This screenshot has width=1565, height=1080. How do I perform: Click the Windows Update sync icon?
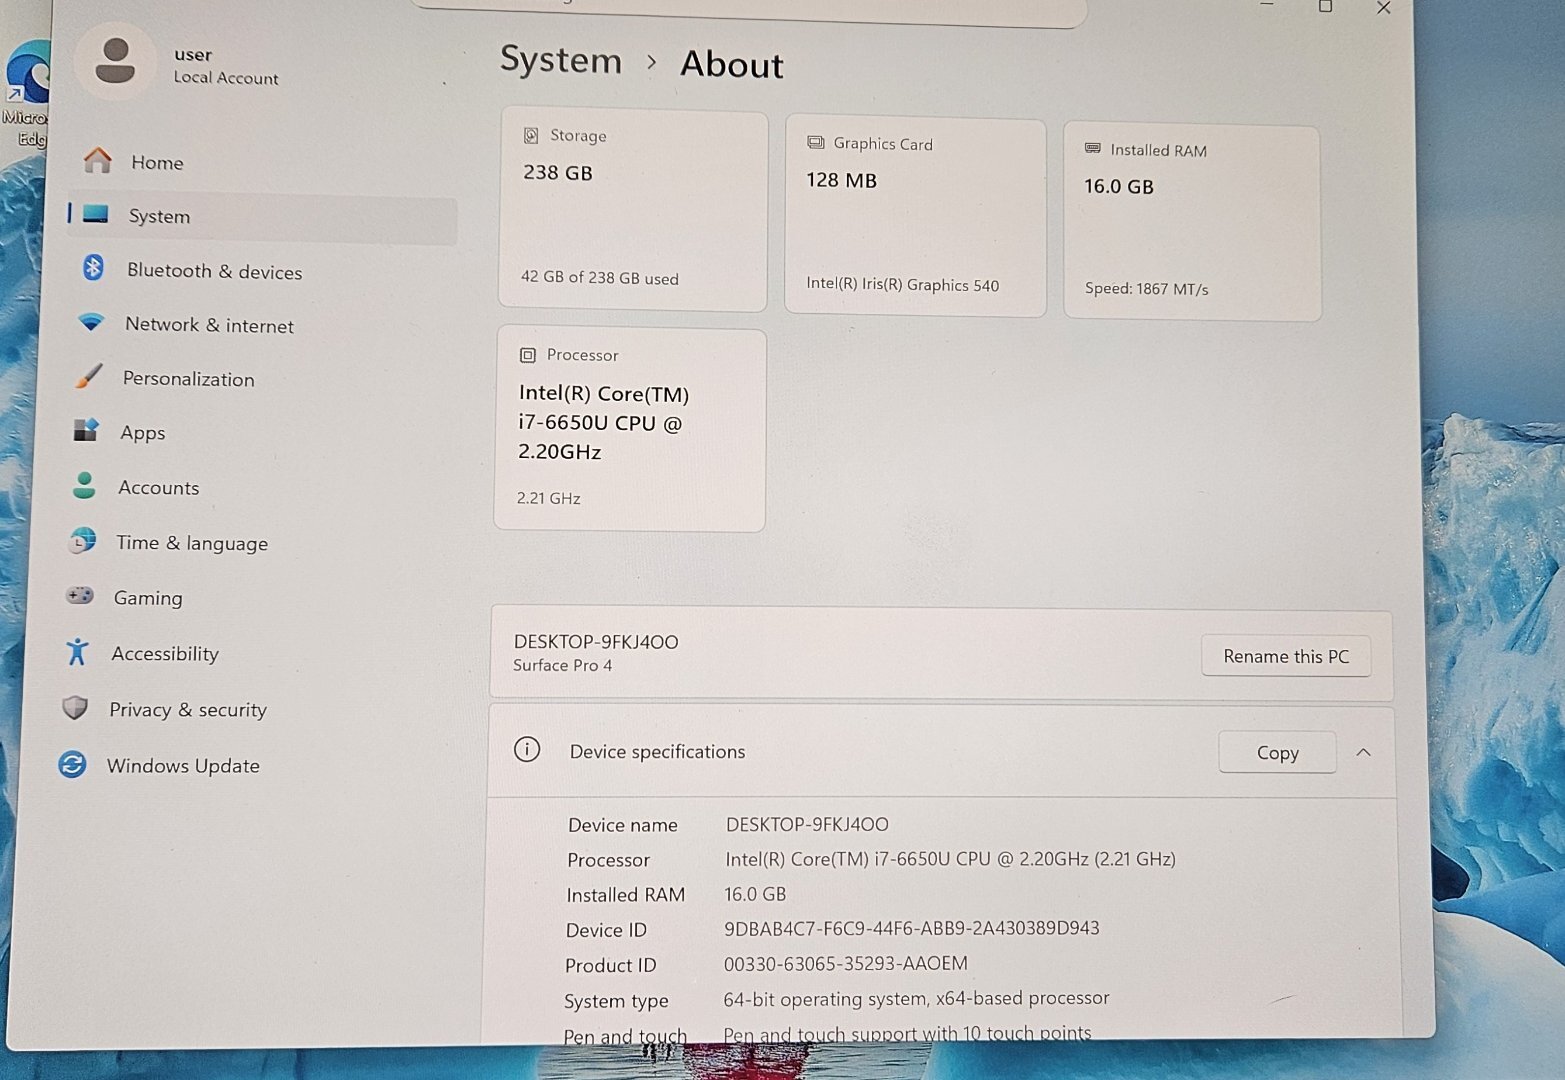tap(72, 764)
